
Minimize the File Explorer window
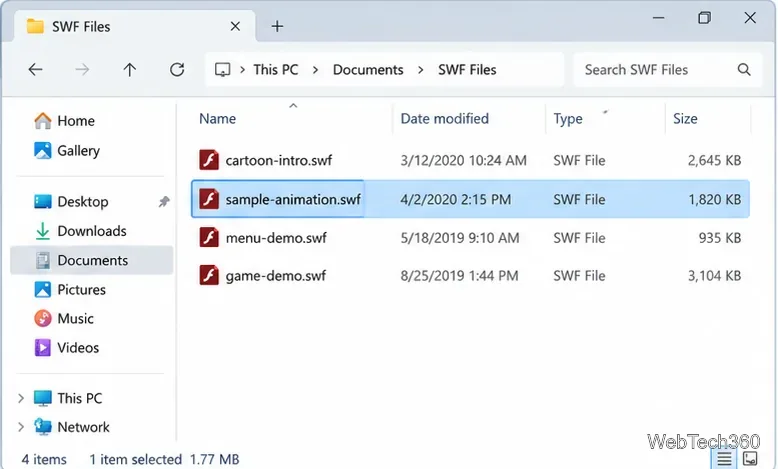(658, 18)
